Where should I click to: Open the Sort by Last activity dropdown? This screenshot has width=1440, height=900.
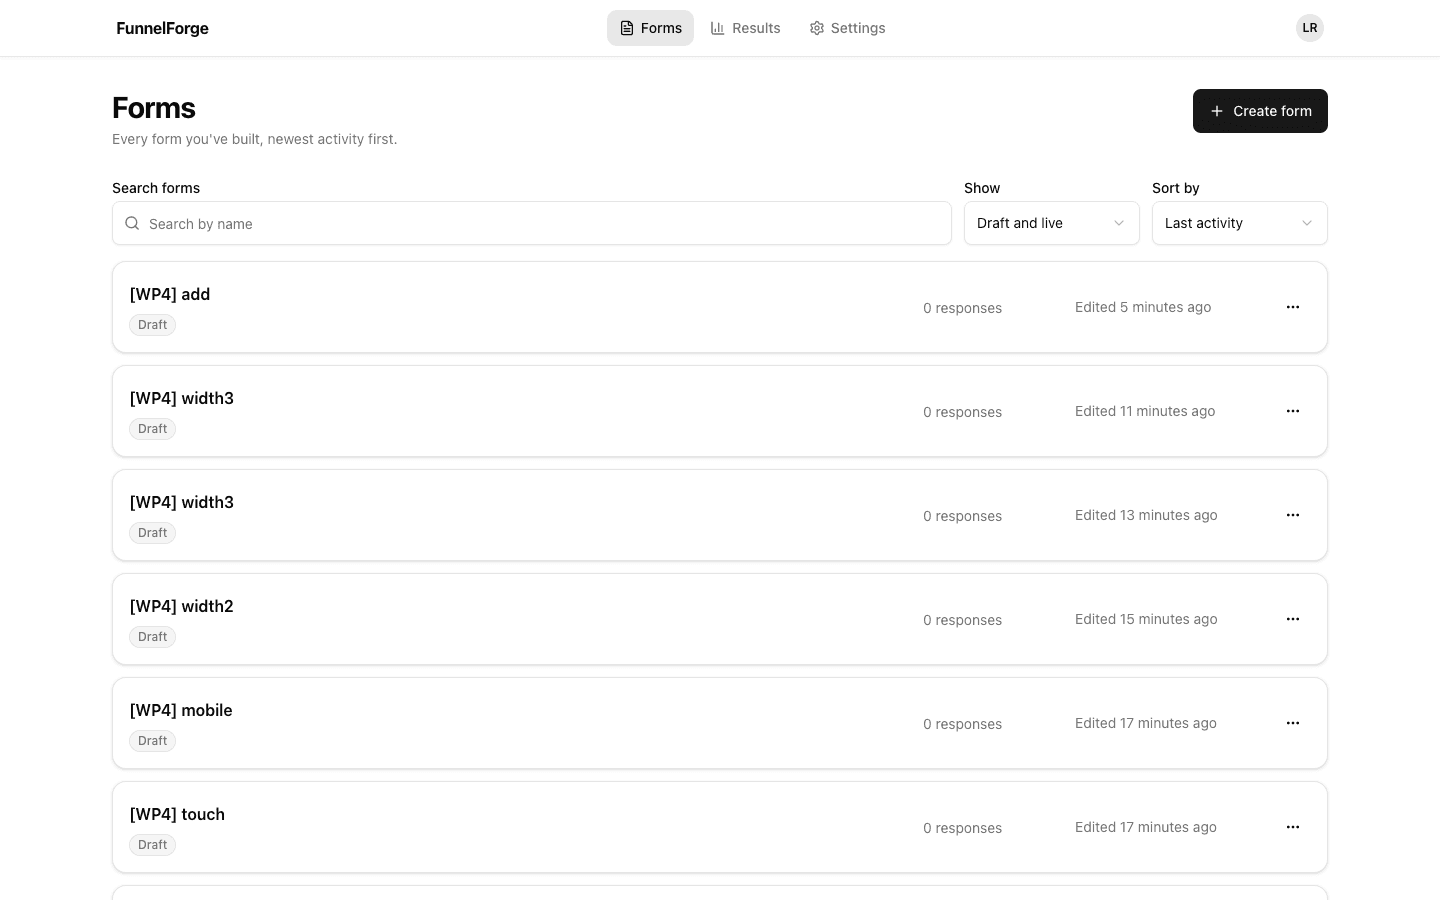click(1239, 223)
